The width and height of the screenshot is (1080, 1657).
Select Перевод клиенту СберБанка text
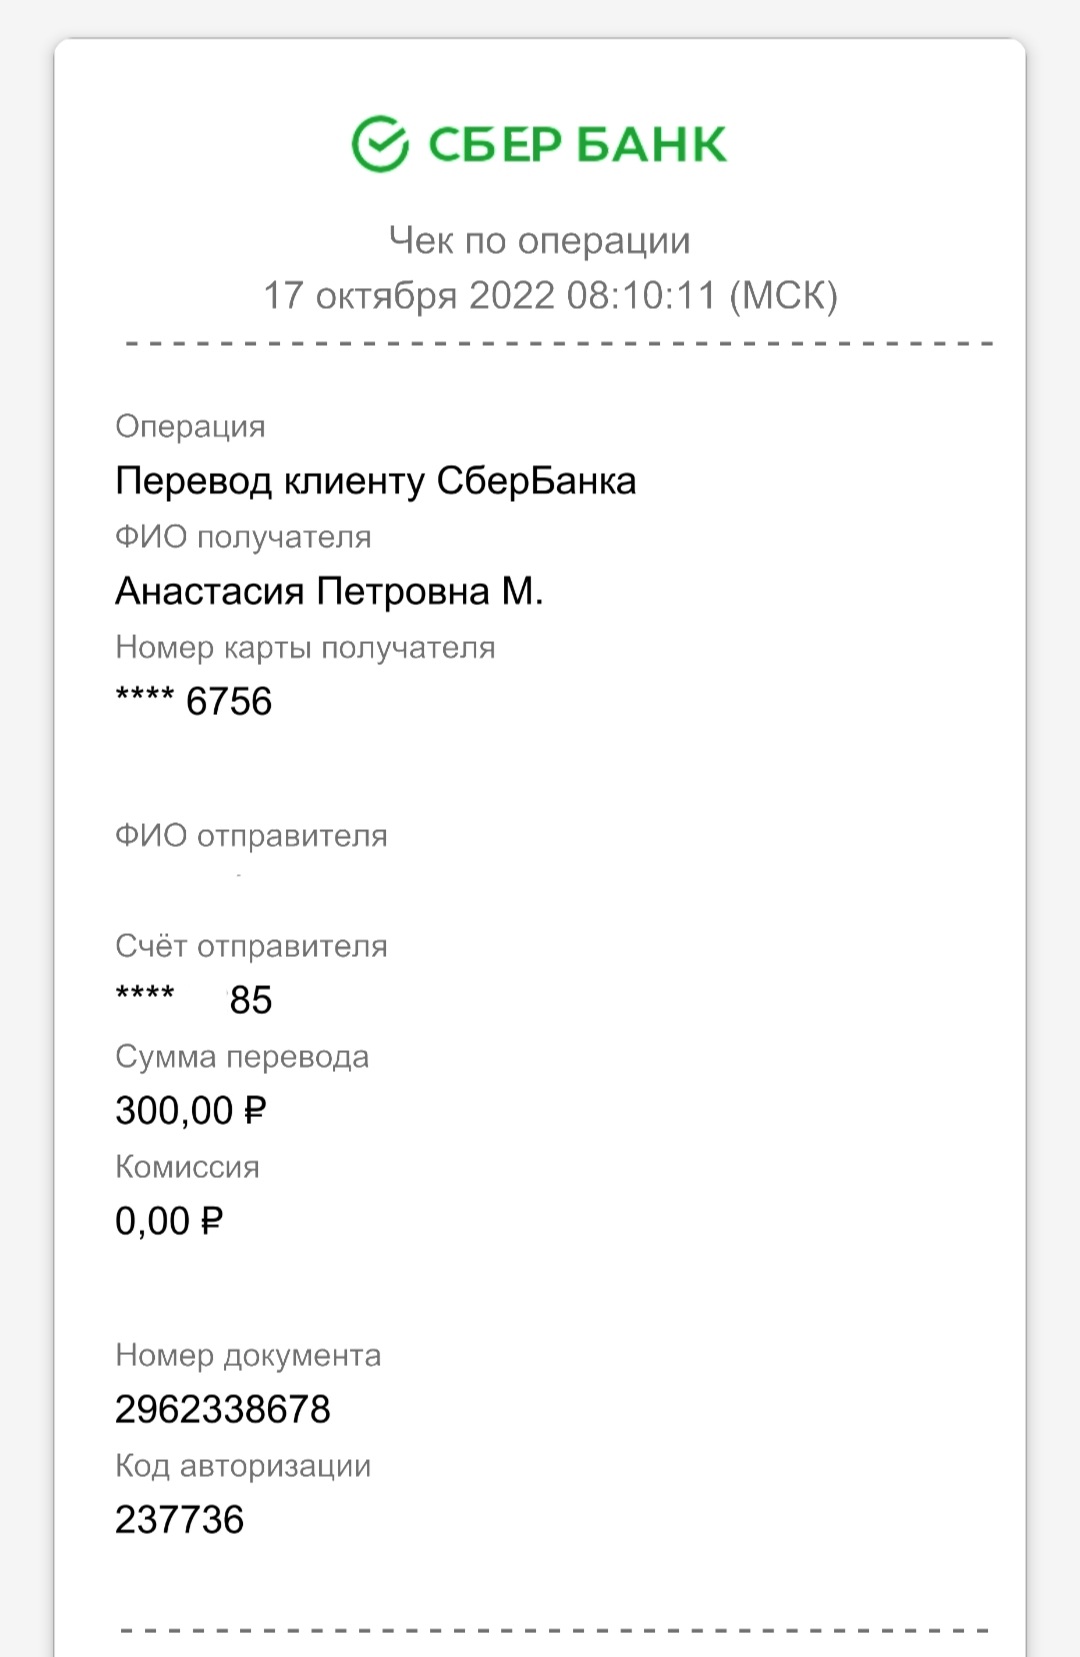click(376, 481)
